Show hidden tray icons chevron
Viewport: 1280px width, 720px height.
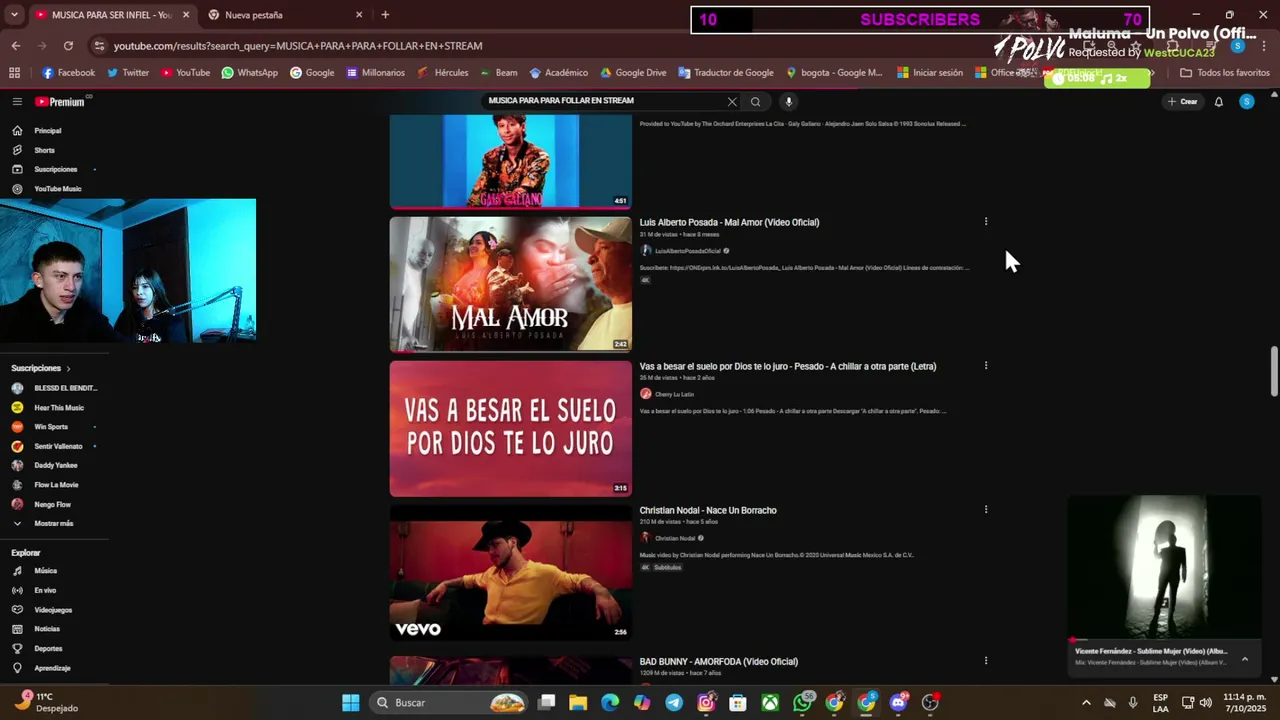(1086, 702)
